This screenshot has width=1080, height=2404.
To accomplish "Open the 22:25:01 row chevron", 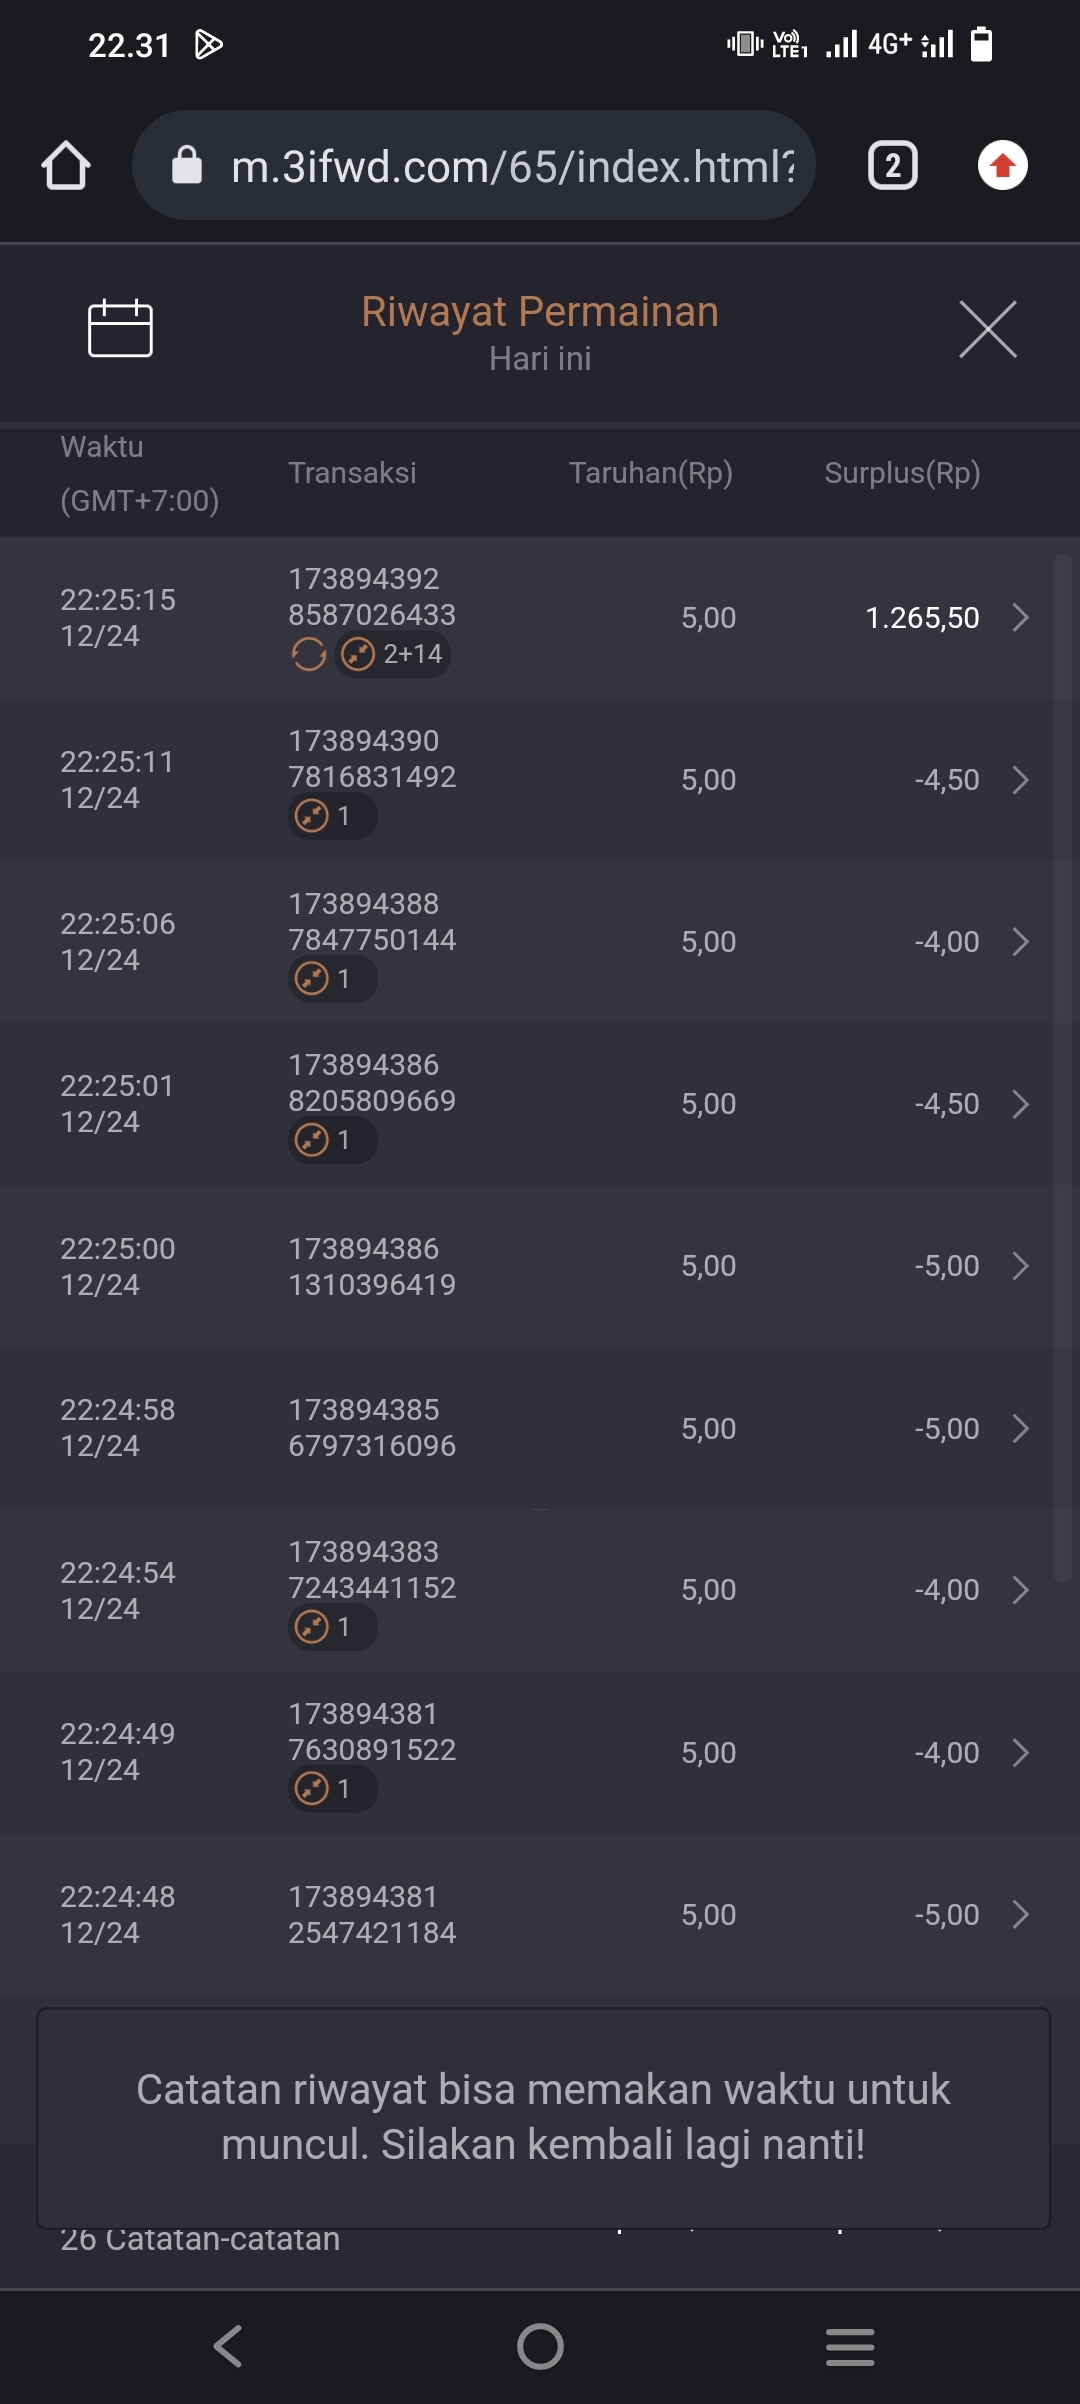I will pyautogui.click(x=1020, y=1104).
